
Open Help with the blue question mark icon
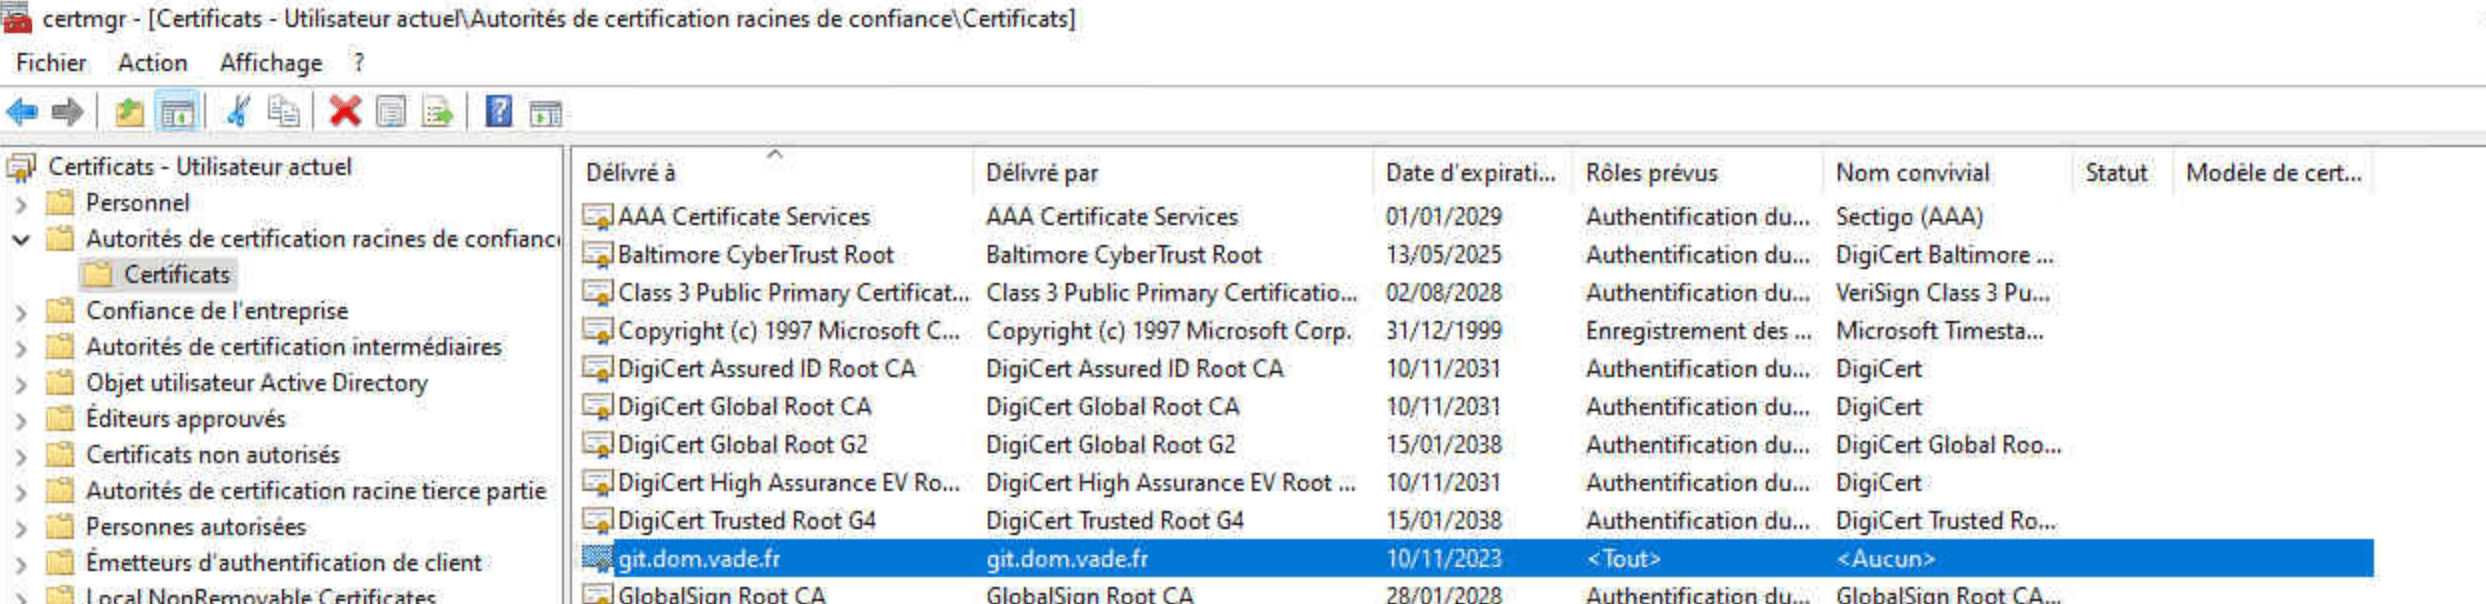click(x=498, y=112)
